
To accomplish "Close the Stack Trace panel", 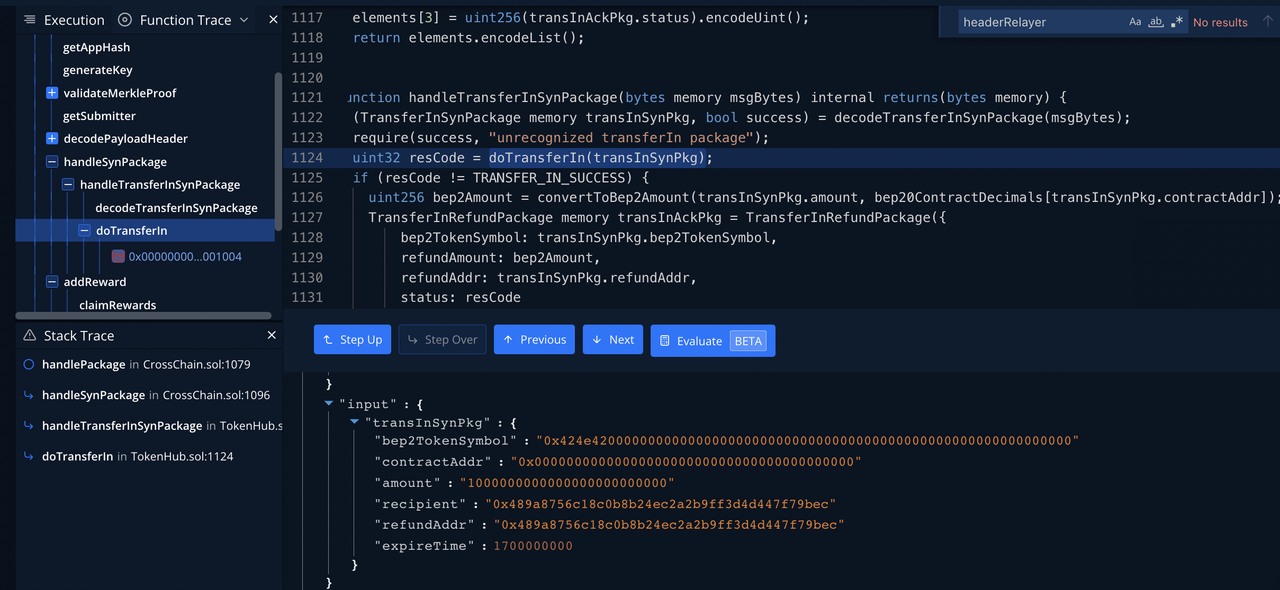I will tap(271, 336).
